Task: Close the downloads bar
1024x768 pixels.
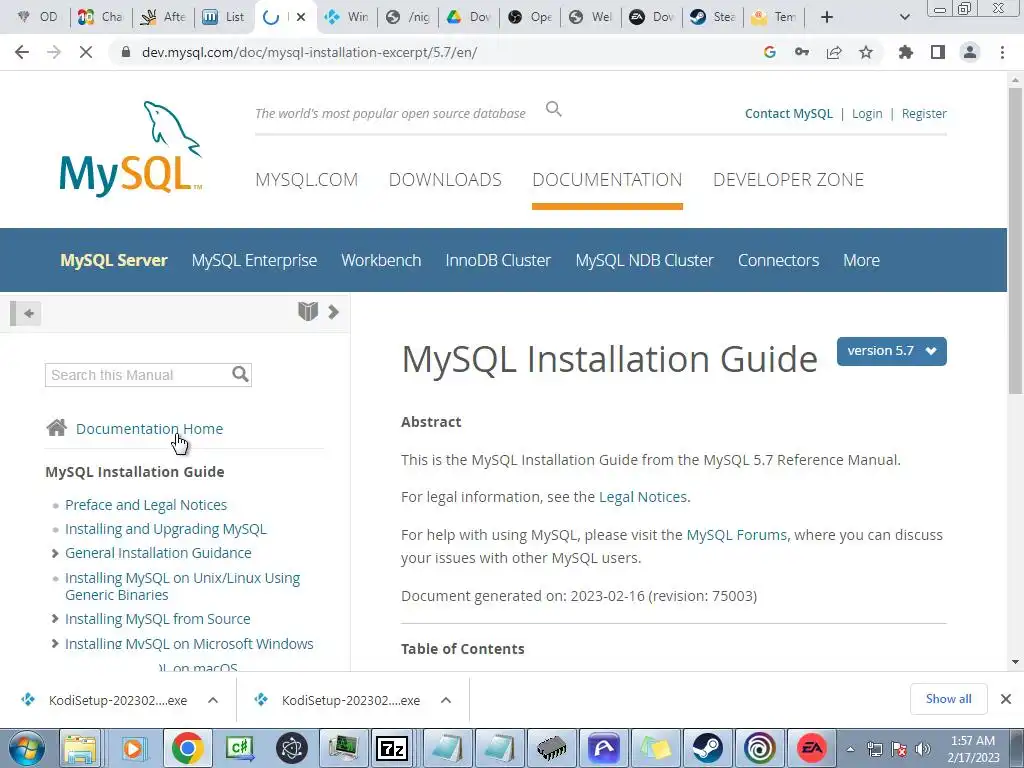Action: tap(1006, 699)
